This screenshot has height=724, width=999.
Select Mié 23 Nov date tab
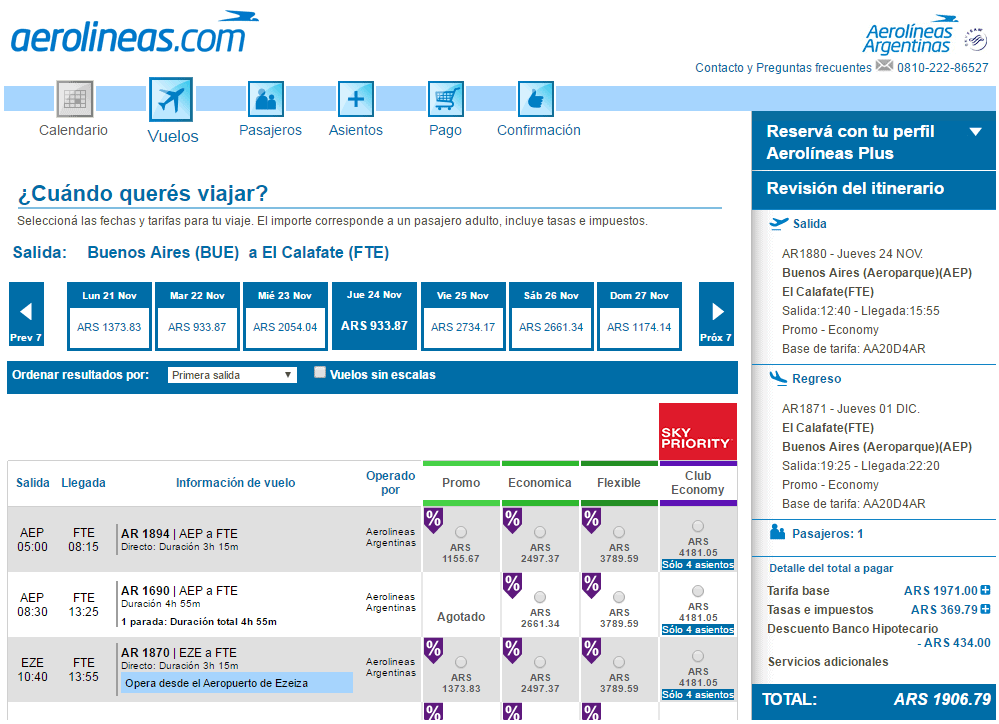[285, 316]
